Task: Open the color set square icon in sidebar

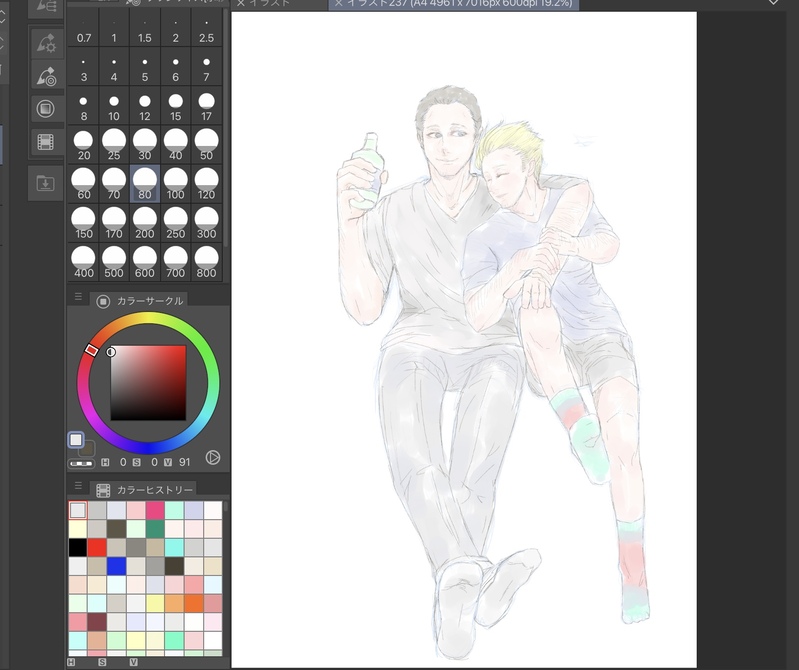Action: pyautogui.click(x=46, y=108)
